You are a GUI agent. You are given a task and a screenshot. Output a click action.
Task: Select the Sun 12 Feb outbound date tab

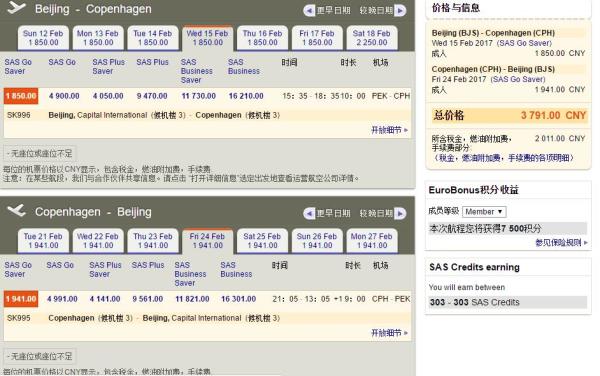tap(43, 38)
